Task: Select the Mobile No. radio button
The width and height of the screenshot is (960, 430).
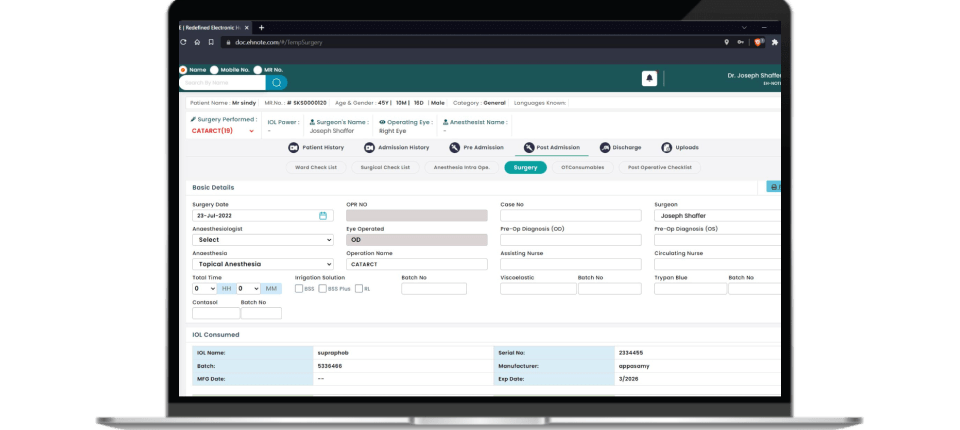Action: (x=214, y=70)
